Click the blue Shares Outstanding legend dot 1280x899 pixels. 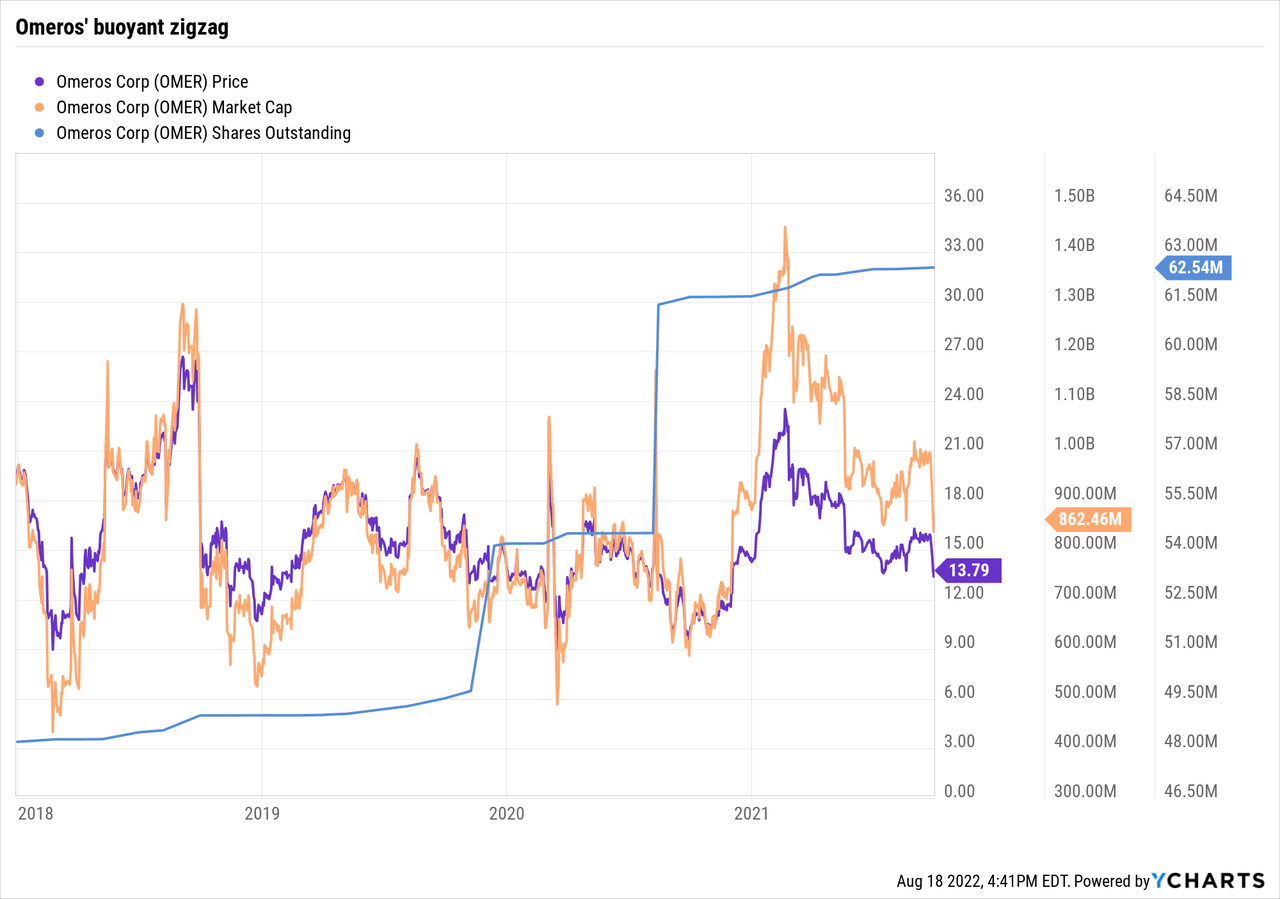coord(40,132)
